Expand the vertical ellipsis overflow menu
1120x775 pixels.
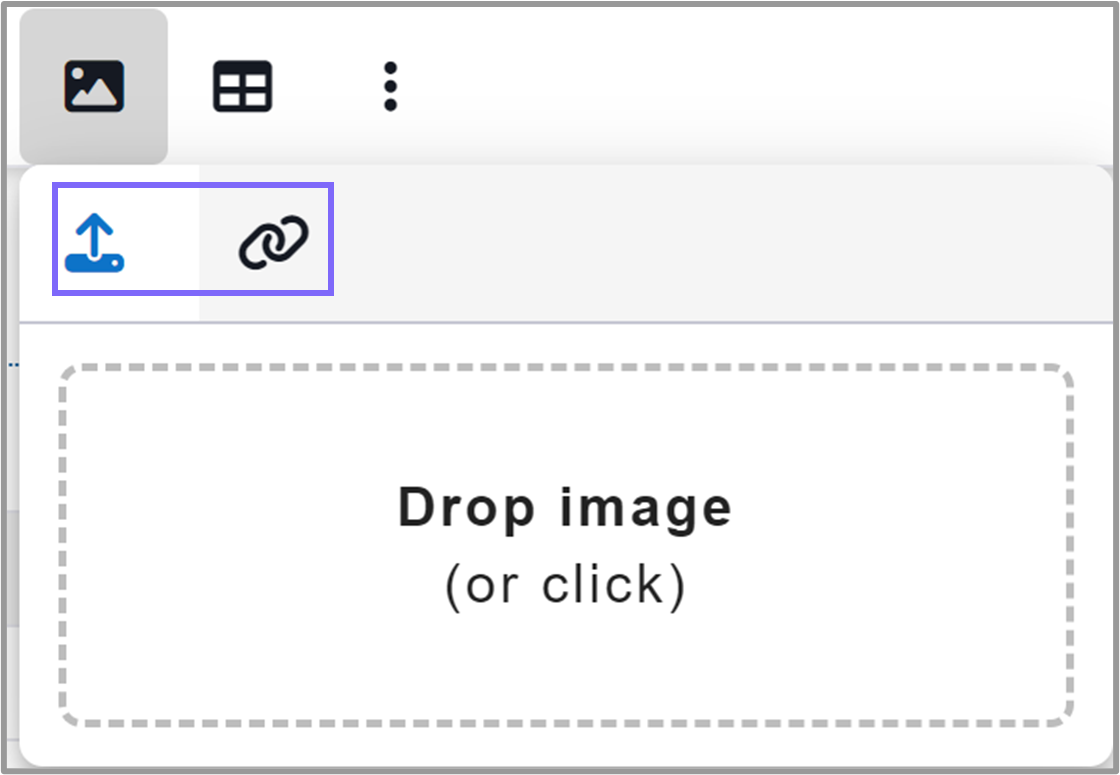[x=390, y=87]
